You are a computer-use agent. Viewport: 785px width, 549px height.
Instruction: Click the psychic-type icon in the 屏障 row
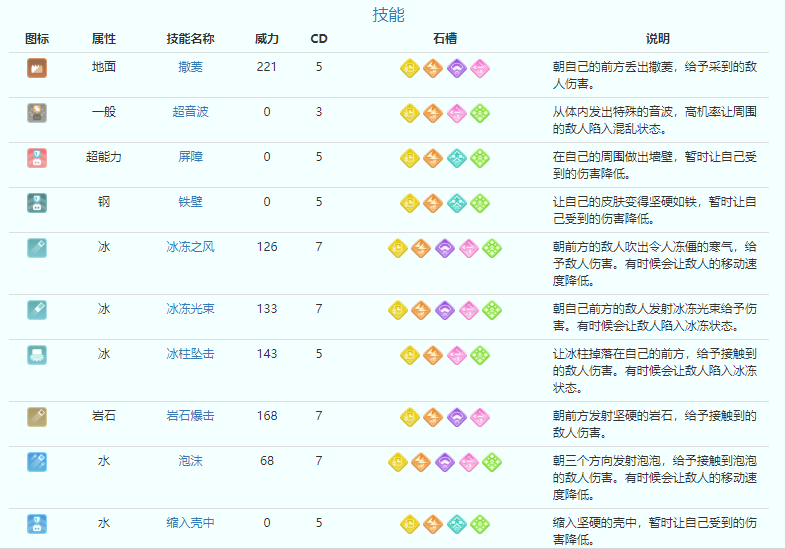click(x=37, y=157)
